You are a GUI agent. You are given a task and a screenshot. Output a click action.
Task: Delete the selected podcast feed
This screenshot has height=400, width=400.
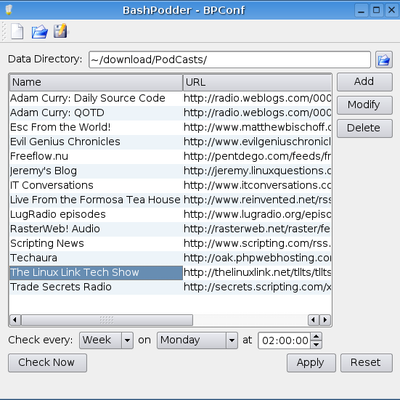point(365,128)
